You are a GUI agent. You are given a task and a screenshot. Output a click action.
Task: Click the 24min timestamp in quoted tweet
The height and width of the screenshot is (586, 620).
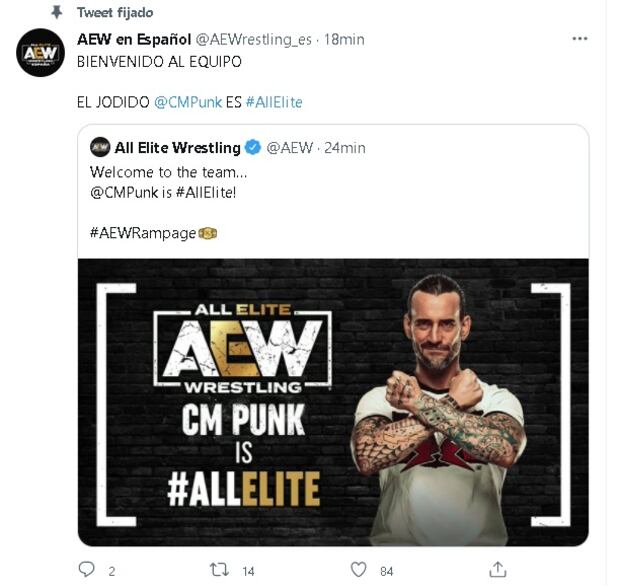pyautogui.click(x=345, y=148)
